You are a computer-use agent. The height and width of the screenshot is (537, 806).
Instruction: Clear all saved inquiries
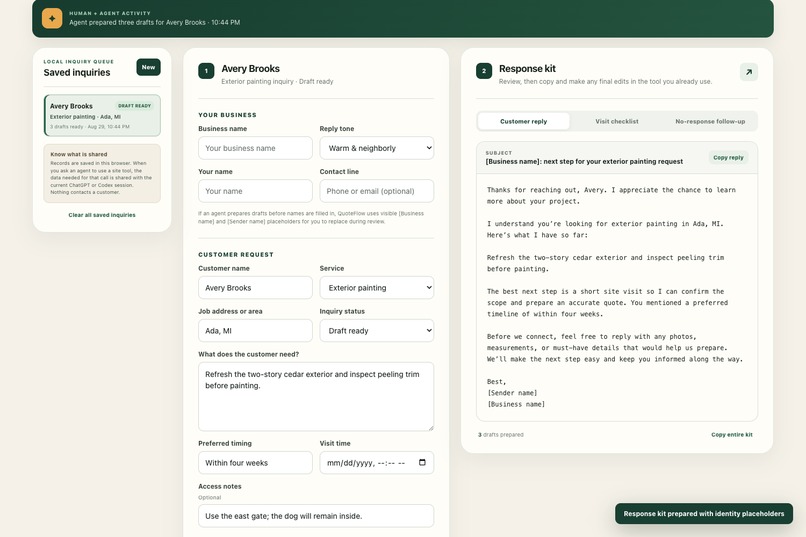[x=102, y=215]
